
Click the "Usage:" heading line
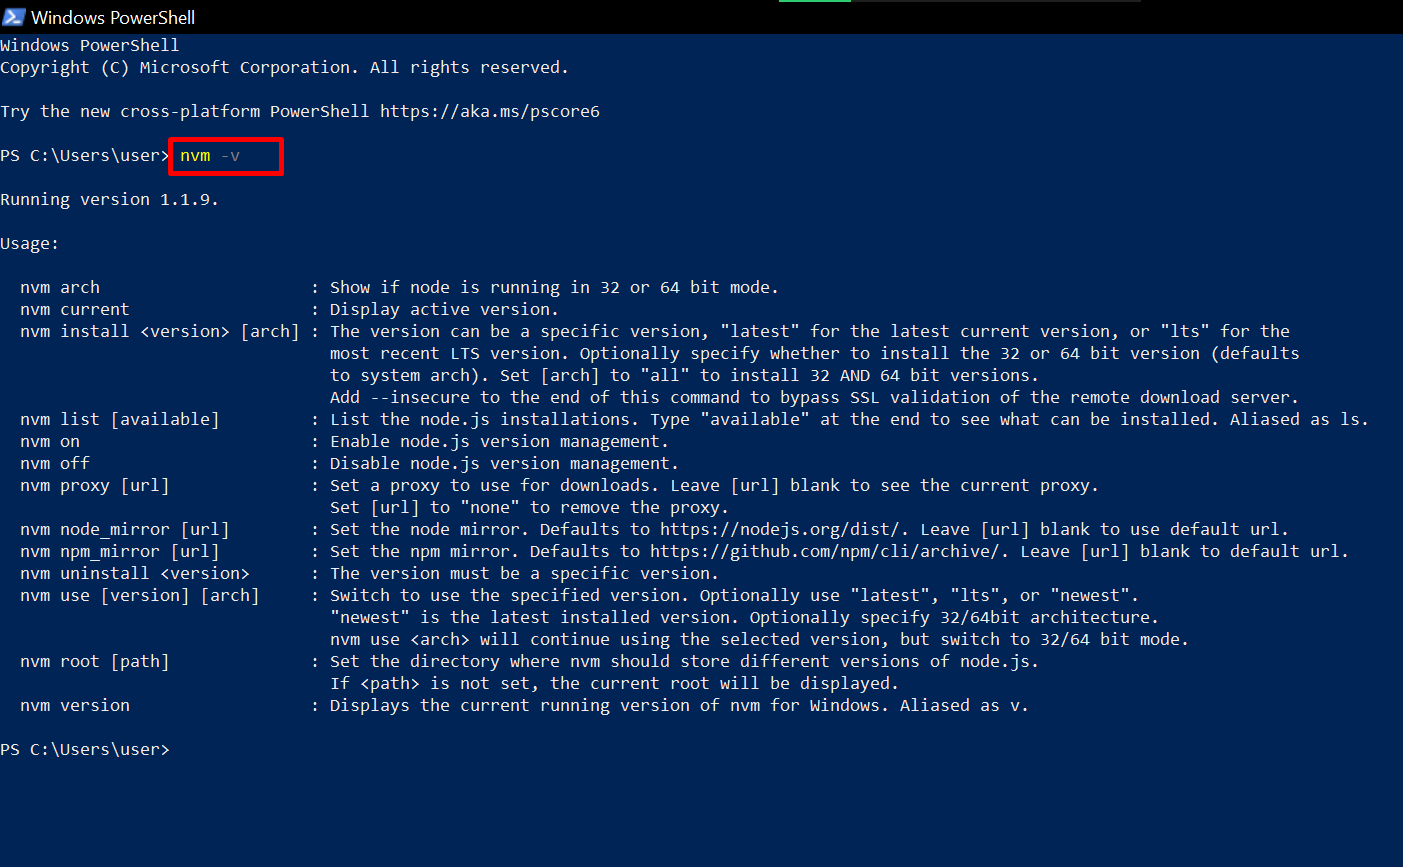(30, 243)
